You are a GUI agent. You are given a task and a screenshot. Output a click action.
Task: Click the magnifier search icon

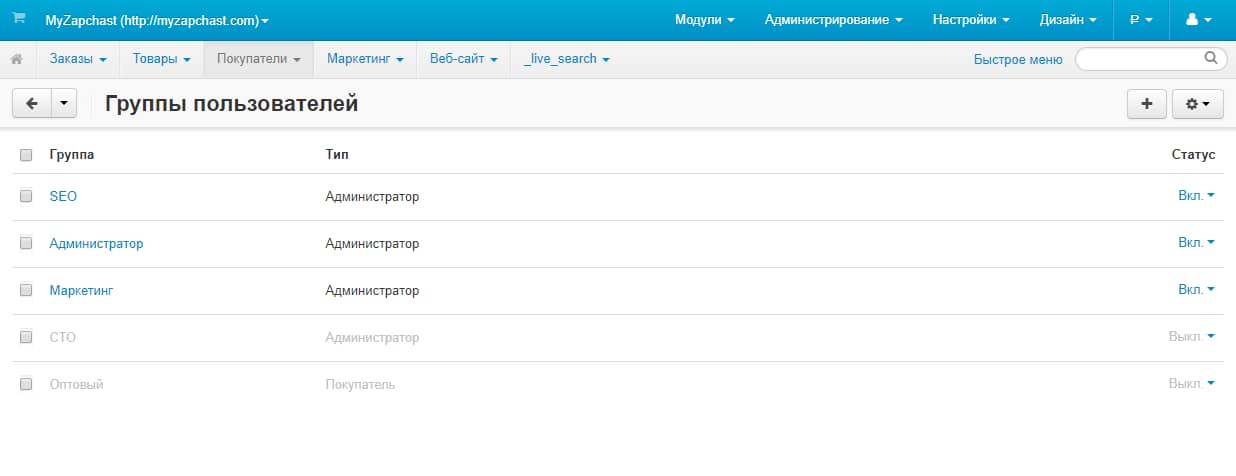[1211, 58]
